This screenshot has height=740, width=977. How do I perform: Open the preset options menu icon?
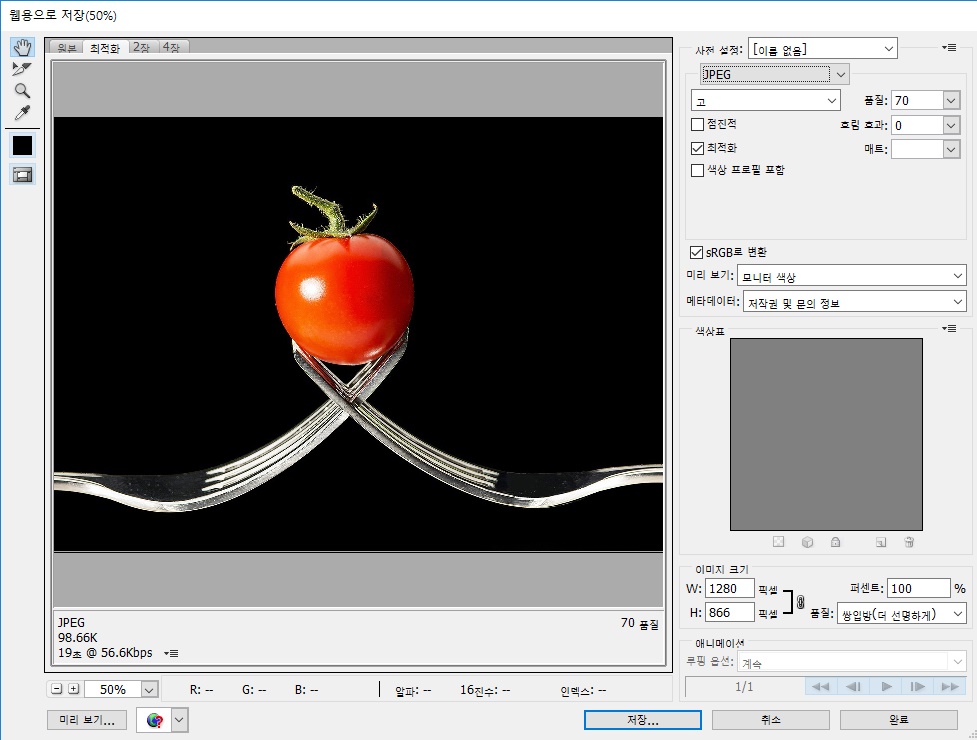click(949, 47)
